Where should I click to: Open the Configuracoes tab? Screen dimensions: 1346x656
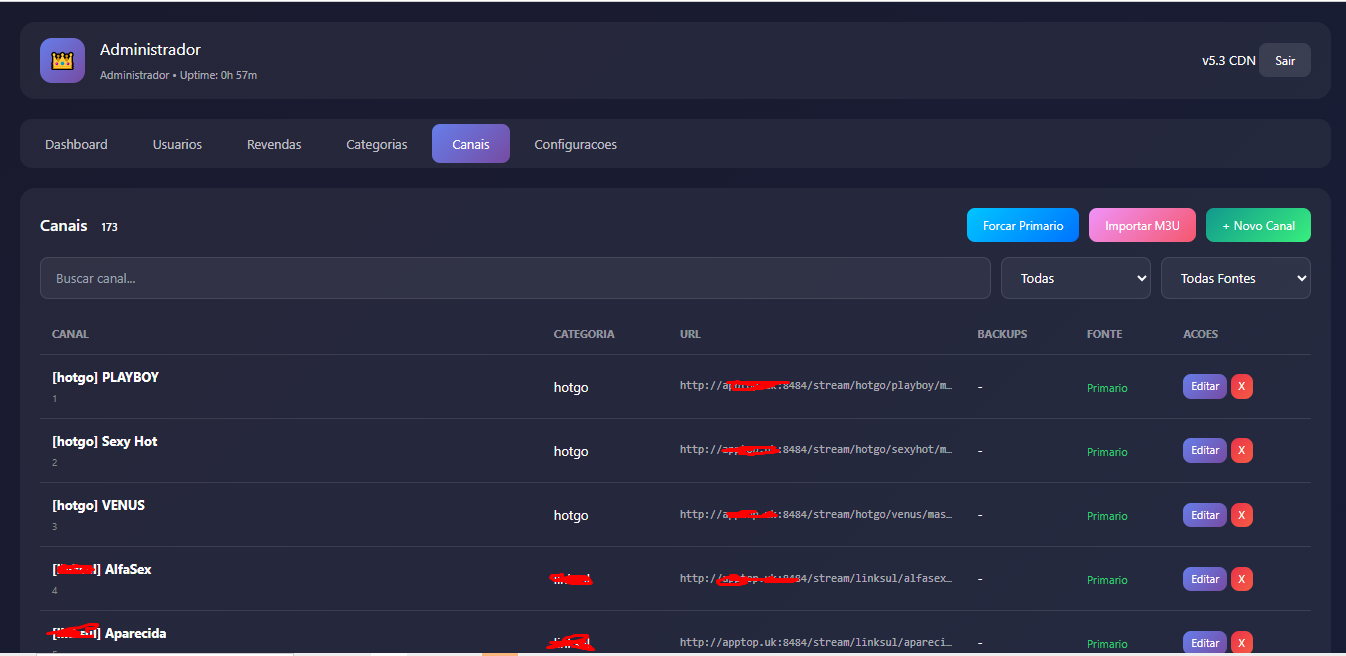575,144
